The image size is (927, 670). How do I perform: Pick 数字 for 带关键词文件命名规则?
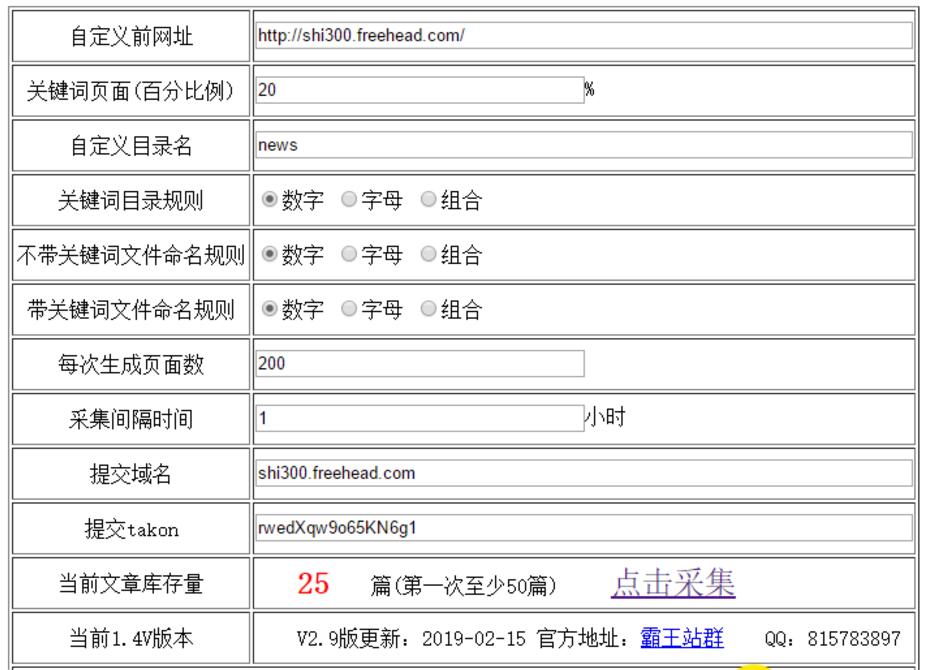pos(269,309)
